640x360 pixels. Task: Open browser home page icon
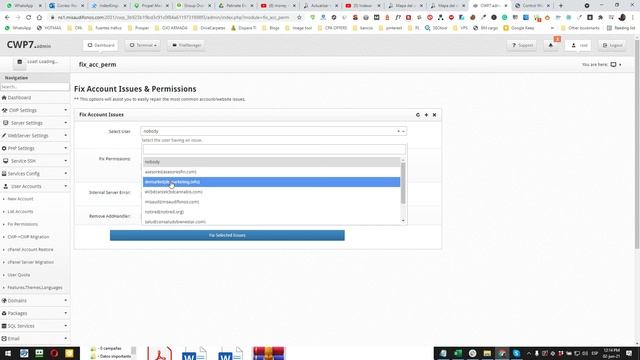(x=39, y=18)
